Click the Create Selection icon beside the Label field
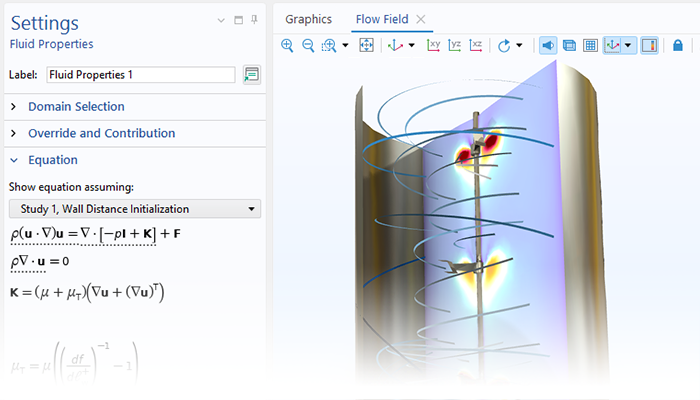This screenshot has width=700, height=400. (252, 75)
